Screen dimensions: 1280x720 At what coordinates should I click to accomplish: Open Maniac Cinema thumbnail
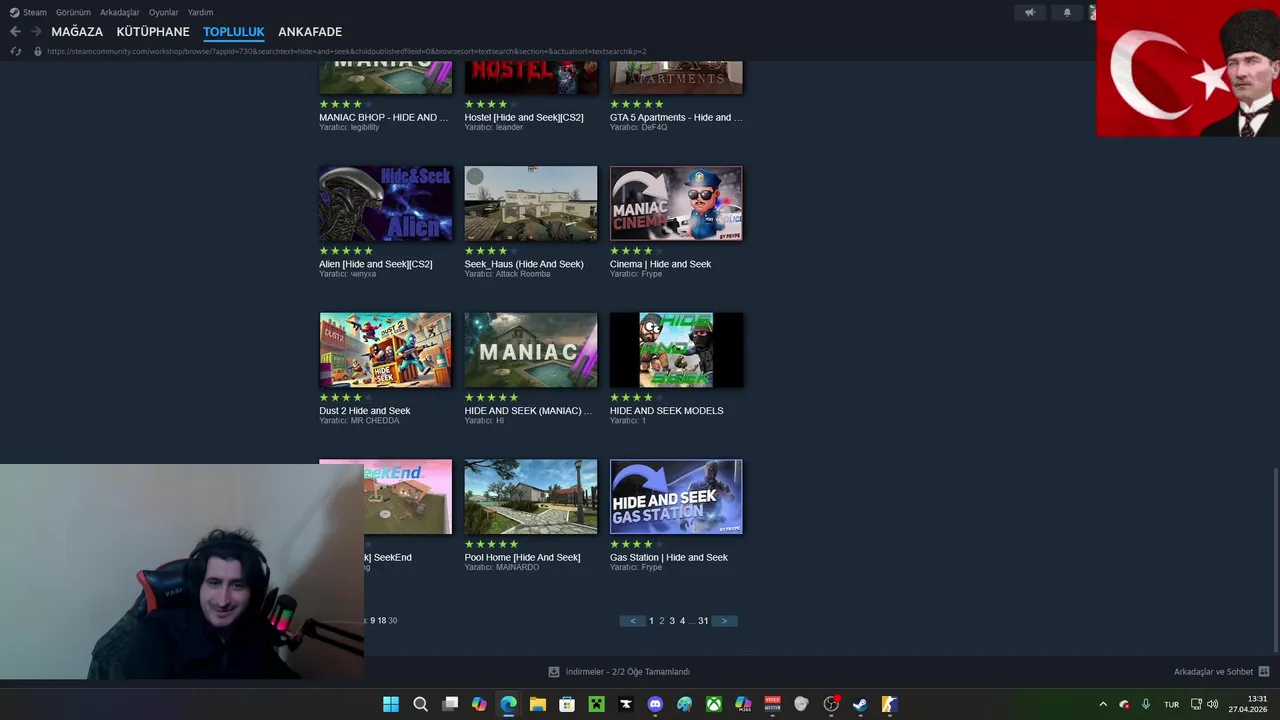tap(676, 203)
